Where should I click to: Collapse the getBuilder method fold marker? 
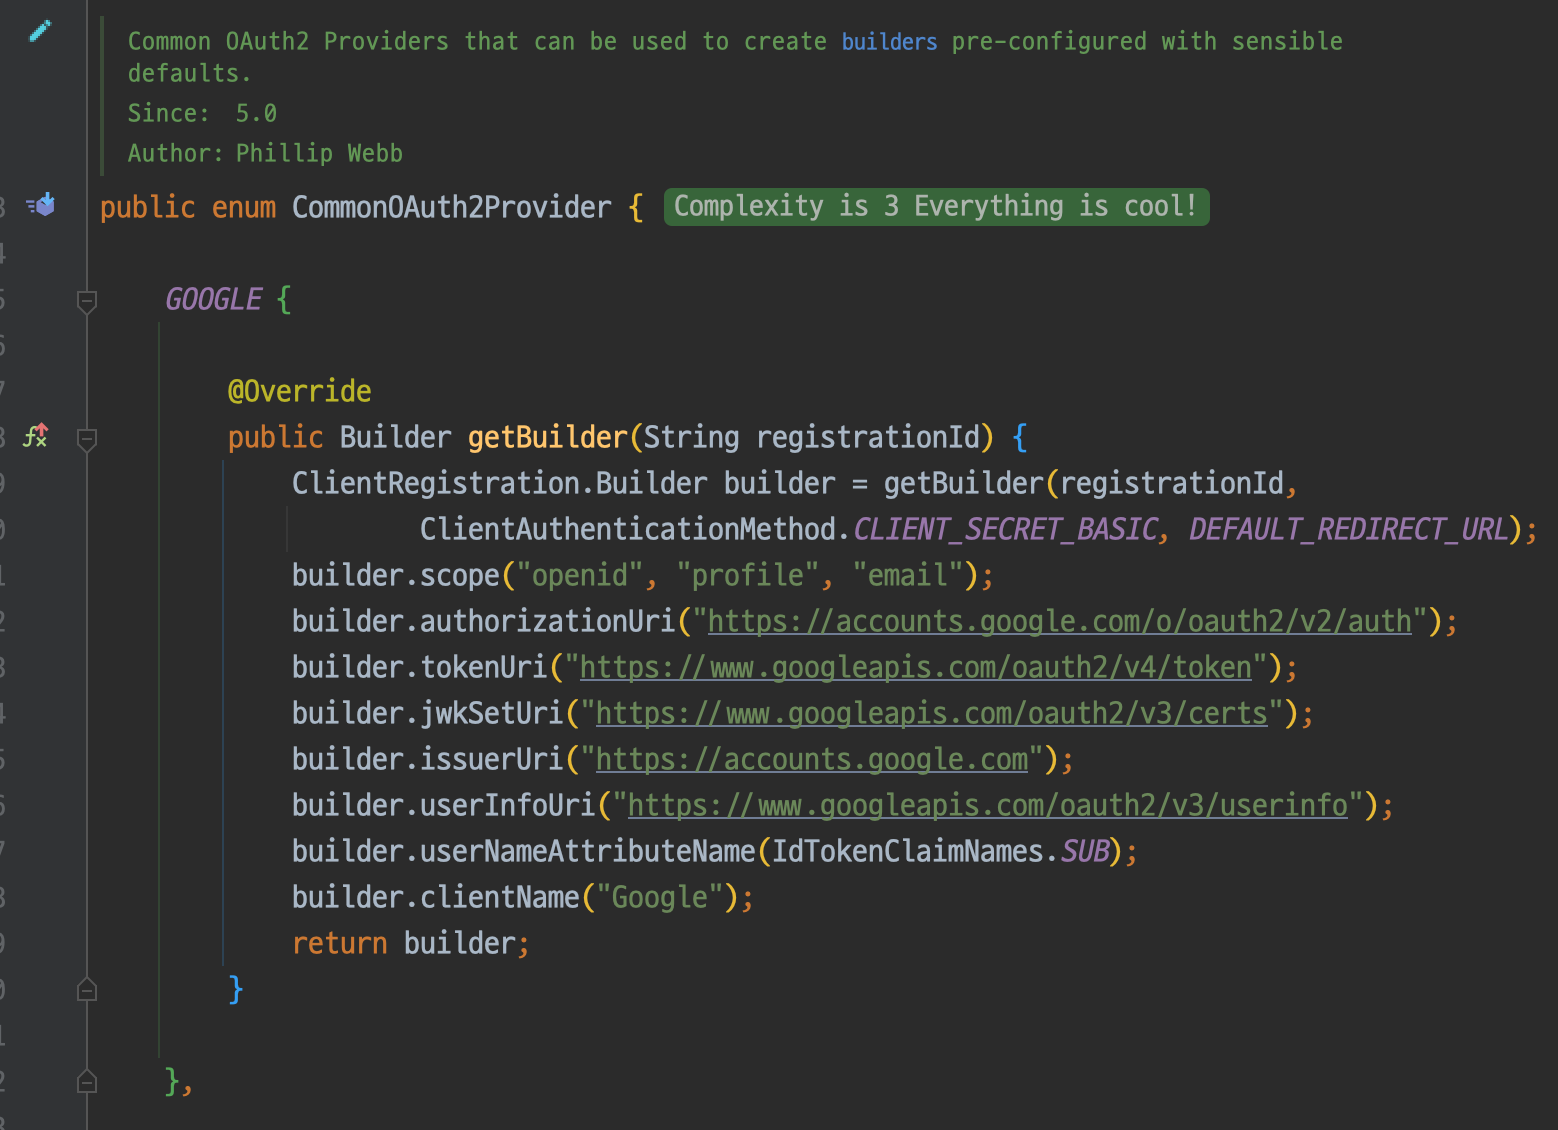coord(87,438)
